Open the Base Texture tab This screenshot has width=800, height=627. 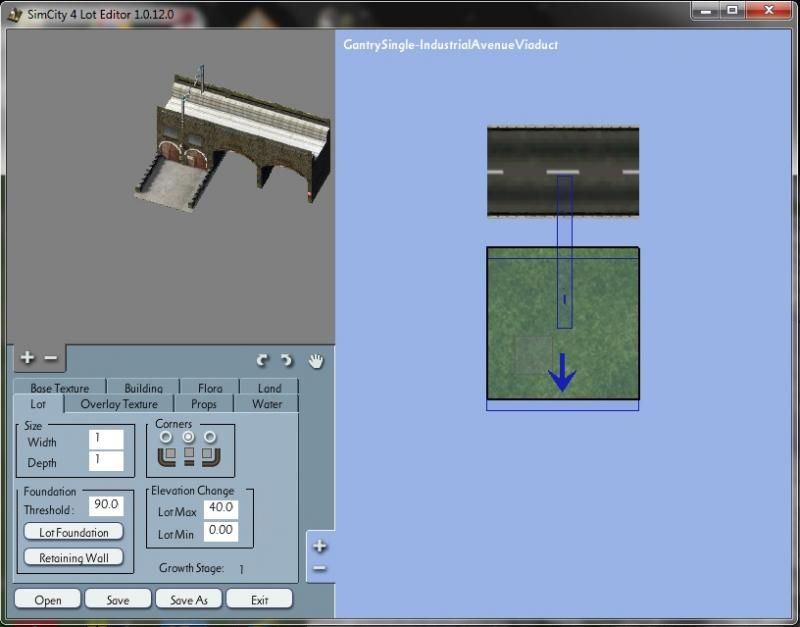click(60, 387)
